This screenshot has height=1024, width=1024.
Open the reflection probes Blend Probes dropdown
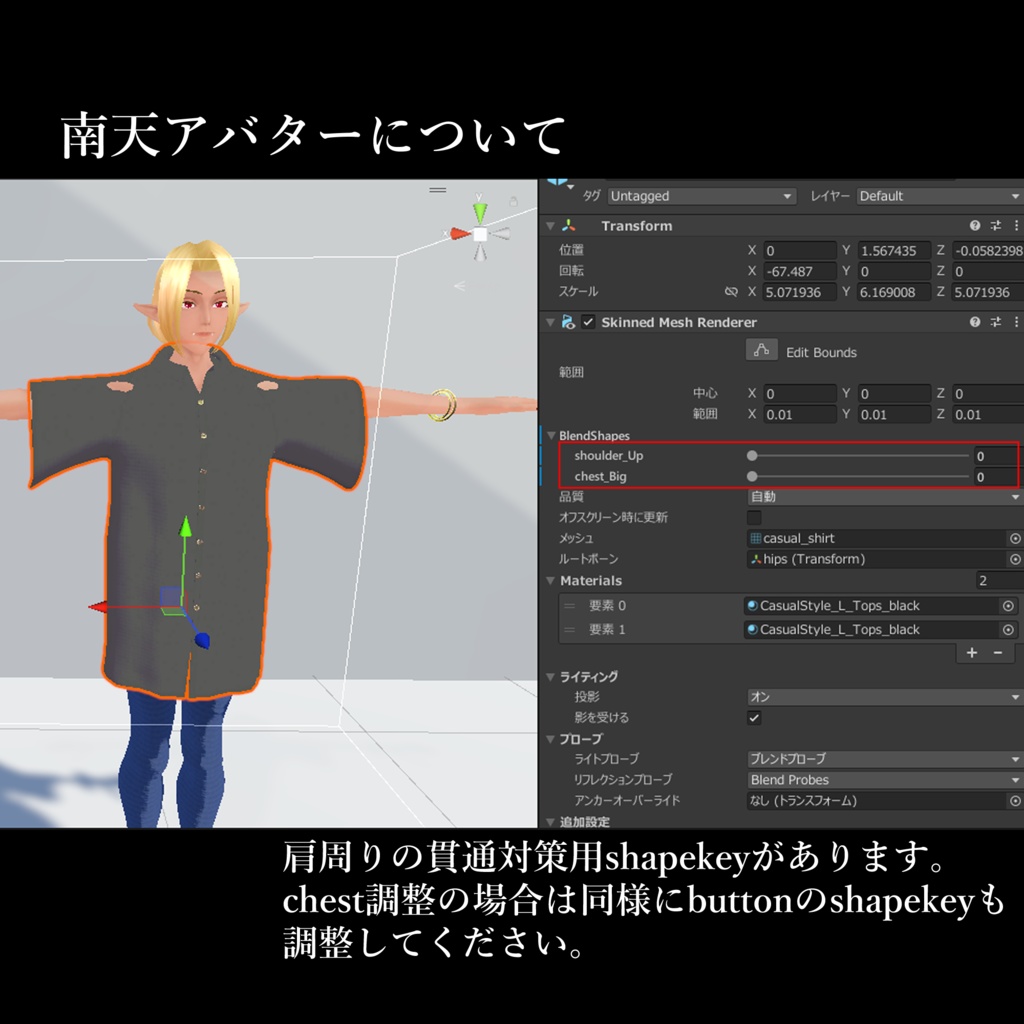point(885,780)
